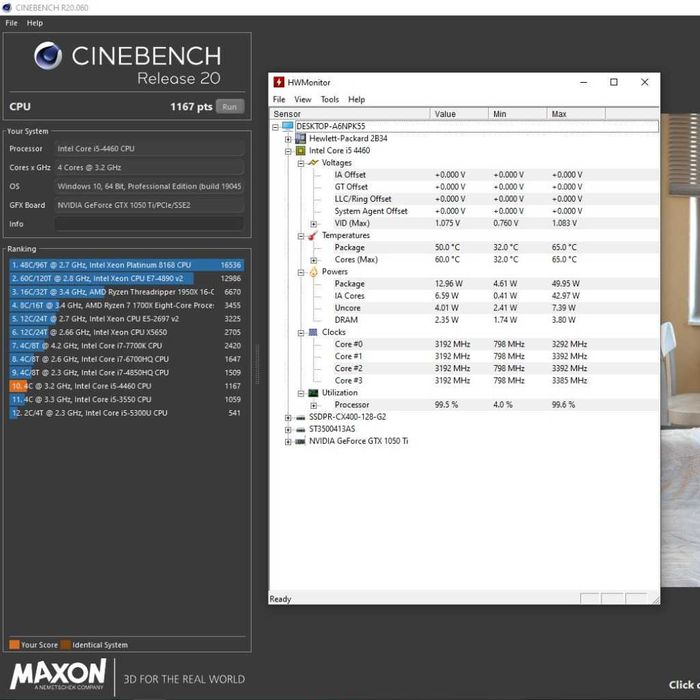The height and width of the screenshot is (700, 700).
Task: Click the ST3500413AS drive icon
Action: pyautogui.click(x=301, y=429)
